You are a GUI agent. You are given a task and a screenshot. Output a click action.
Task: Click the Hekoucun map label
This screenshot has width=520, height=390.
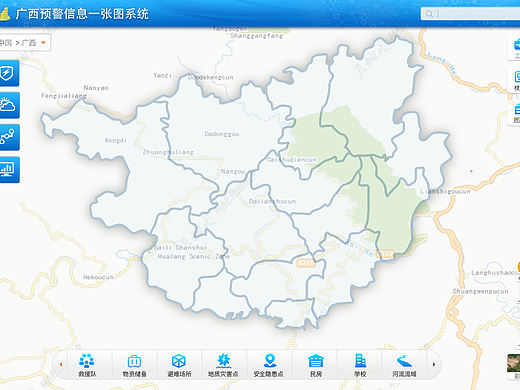pos(98,277)
